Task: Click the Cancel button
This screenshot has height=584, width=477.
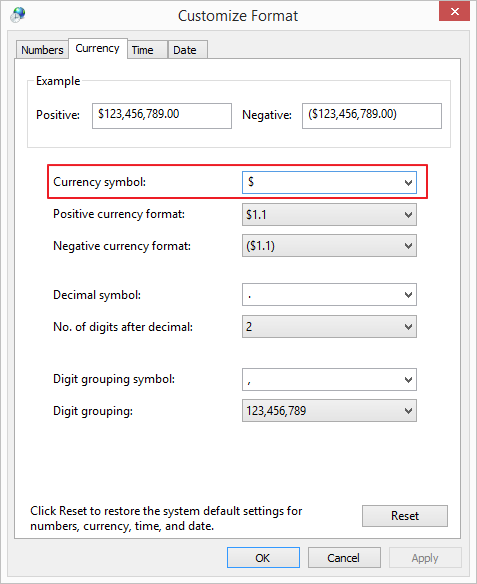Action: pos(344,558)
